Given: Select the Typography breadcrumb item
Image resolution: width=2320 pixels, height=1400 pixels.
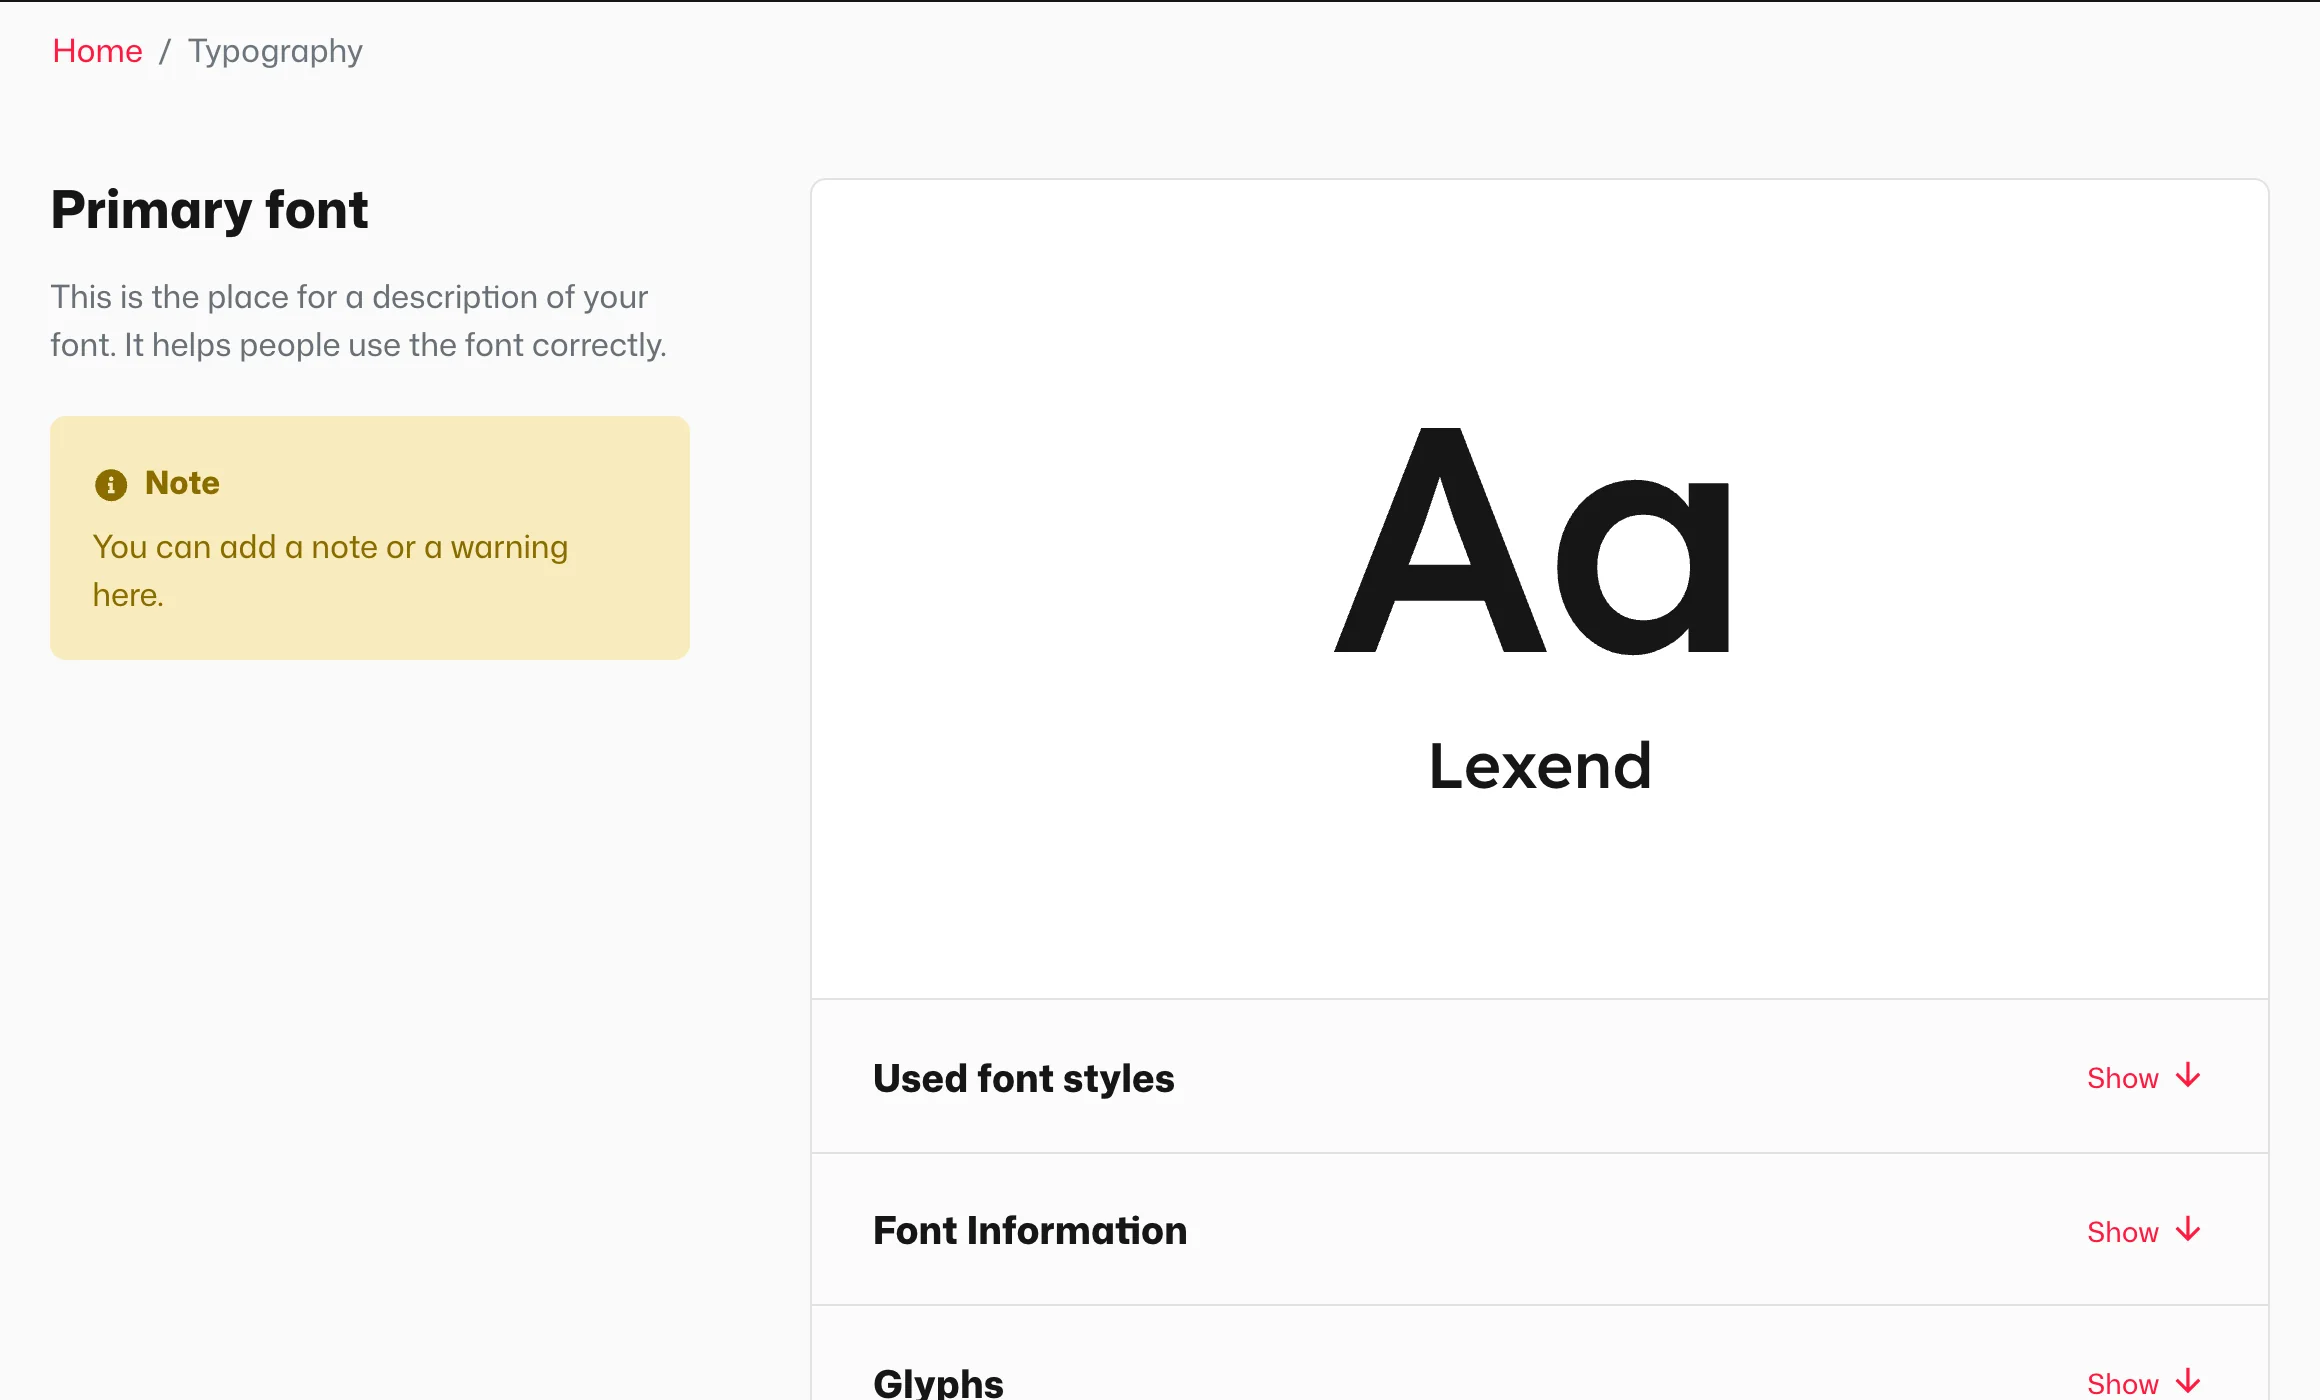Looking at the screenshot, I should [275, 51].
